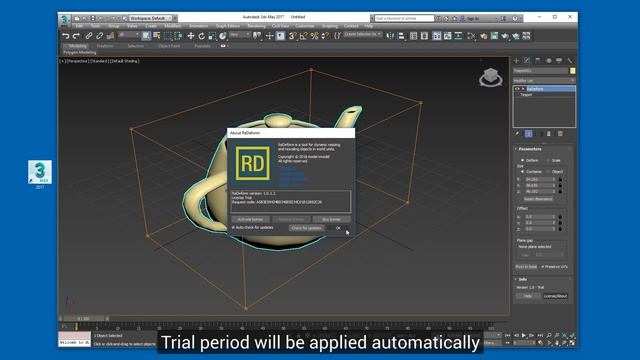Choose the Select and Rotate tool
The height and width of the screenshot is (360, 640).
tap(202, 36)
